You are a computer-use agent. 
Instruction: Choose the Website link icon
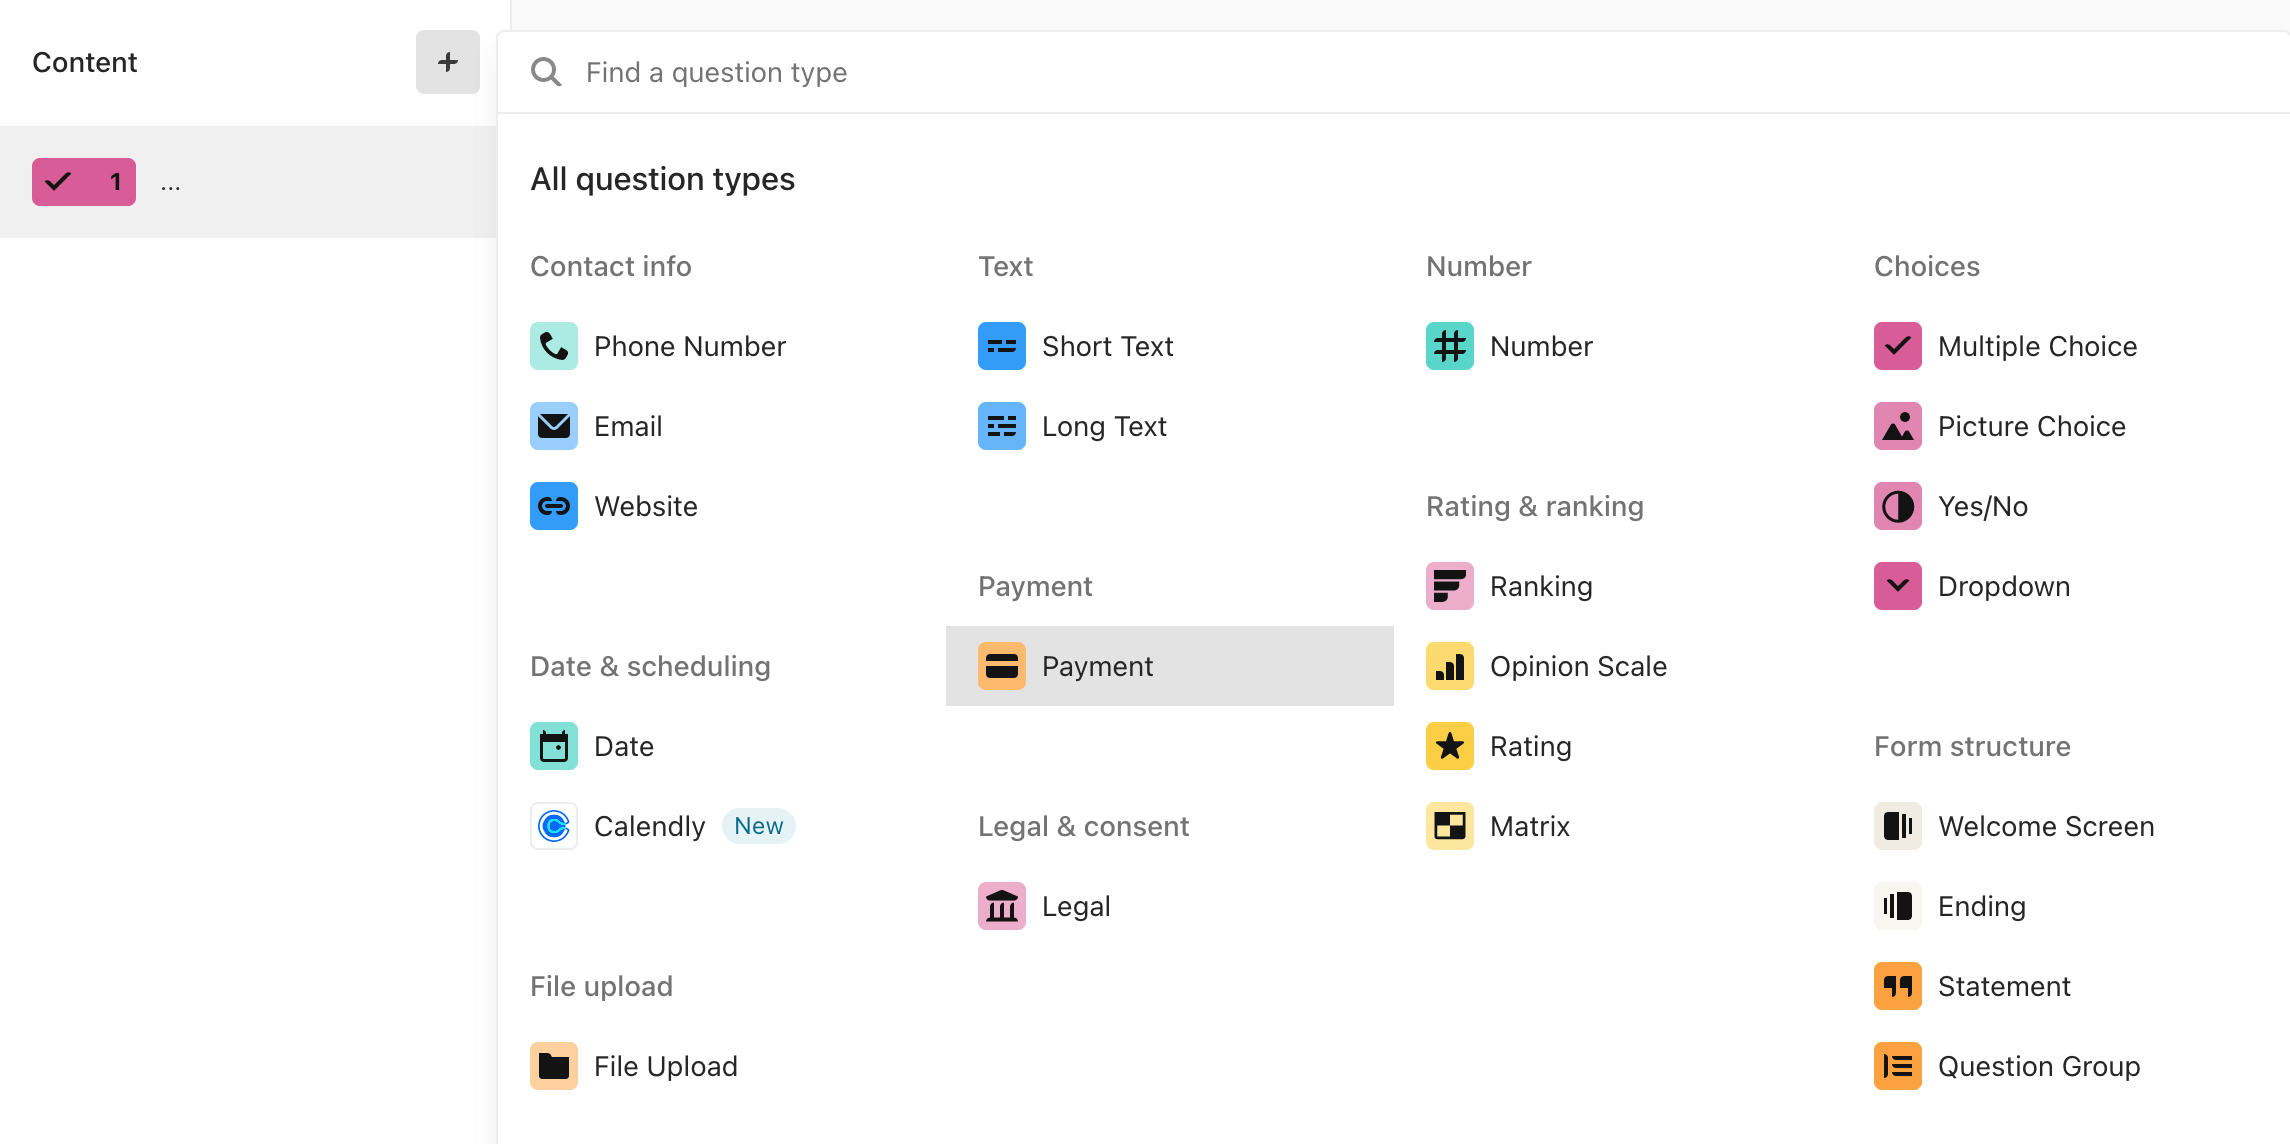click(553, 506)
